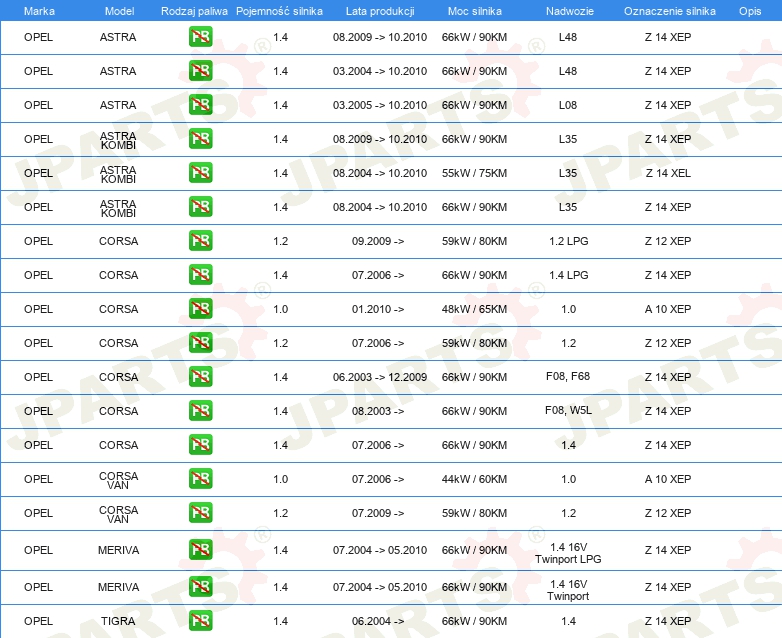Click fuel icon in ASTRA L08 row
The image size is (782, 638).
200,105
